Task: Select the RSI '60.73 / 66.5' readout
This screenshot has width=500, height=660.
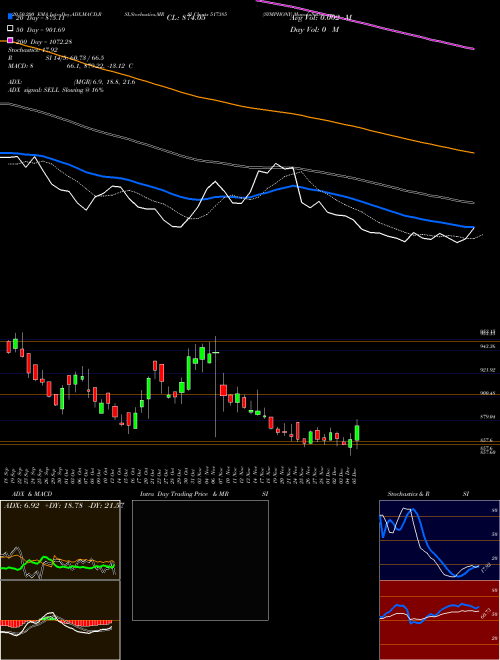Action: click(x=86, y=58)
